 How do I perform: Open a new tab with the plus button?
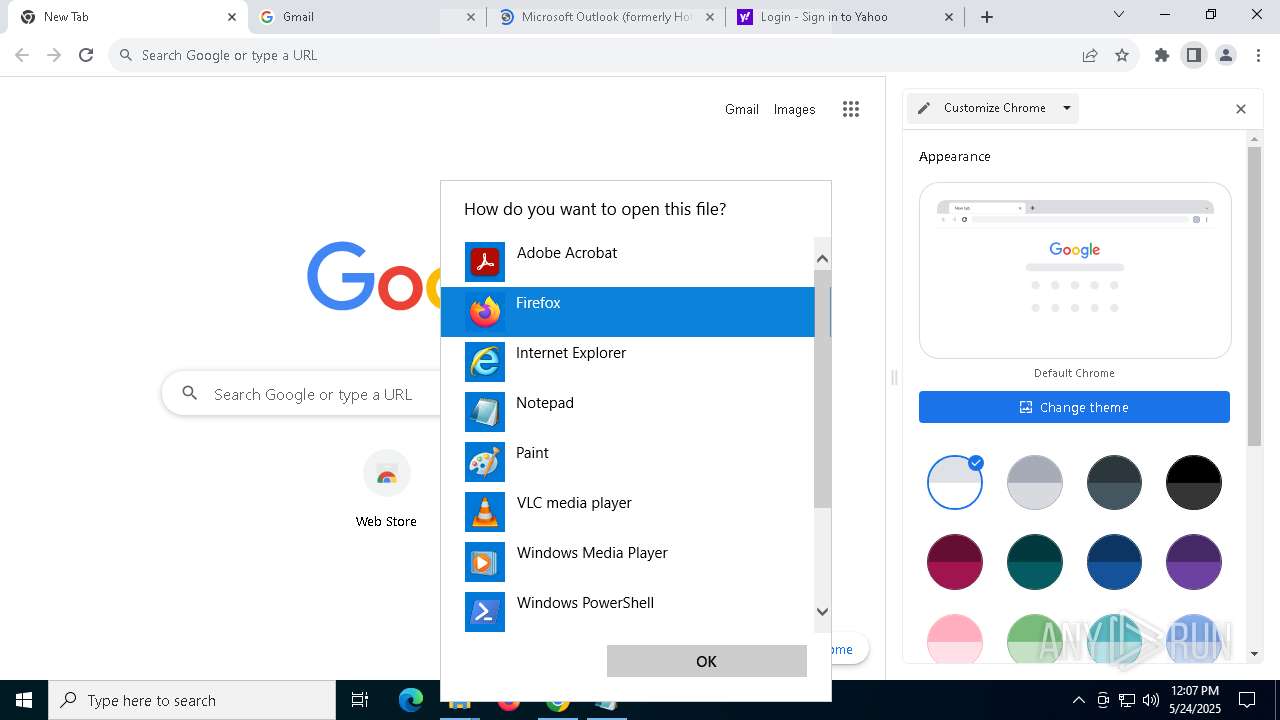pos(987,17)
